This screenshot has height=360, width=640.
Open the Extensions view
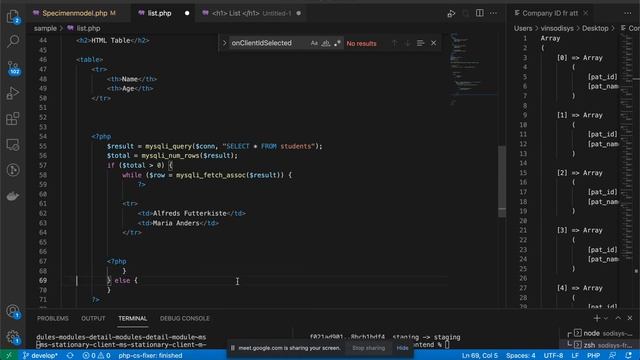pyautogui.click(x=13, y=119)
